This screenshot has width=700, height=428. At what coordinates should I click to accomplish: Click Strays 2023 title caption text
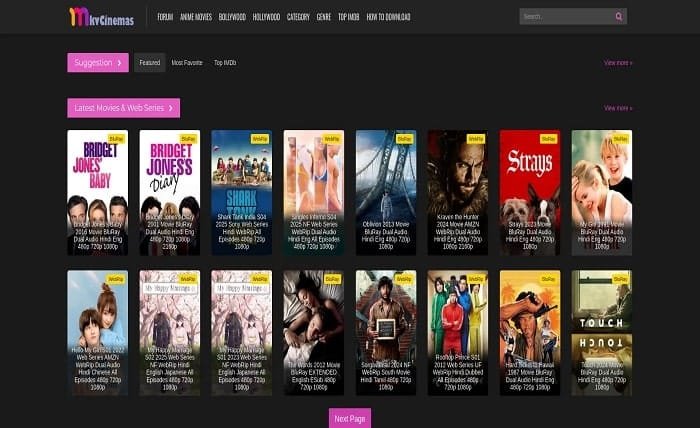(530, 235)
